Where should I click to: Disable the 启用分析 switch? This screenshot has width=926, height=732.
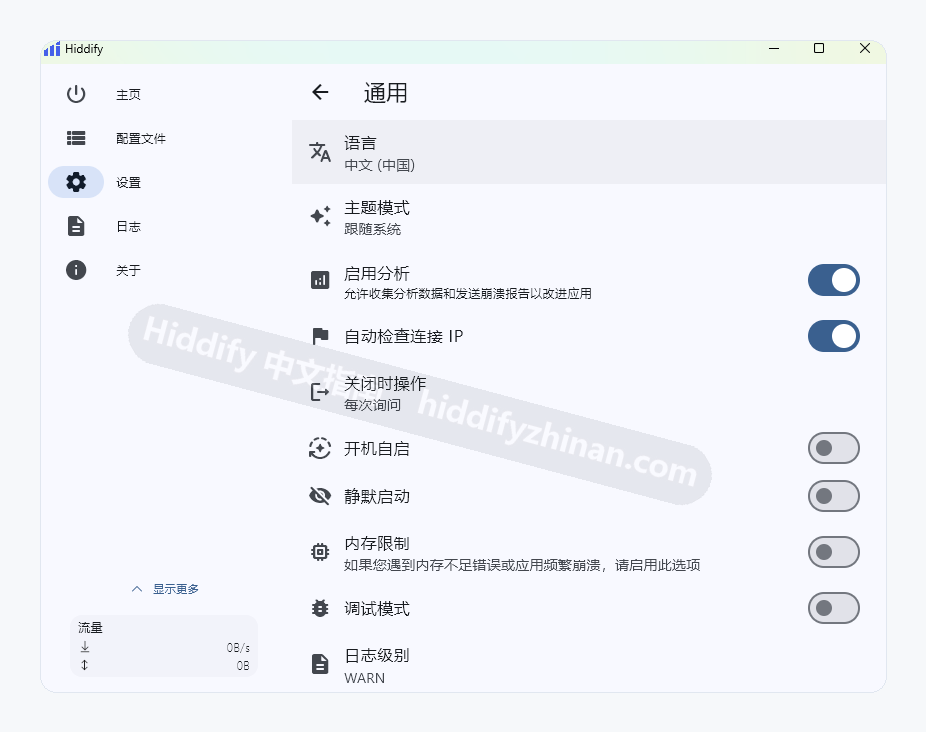pos(833,279)
